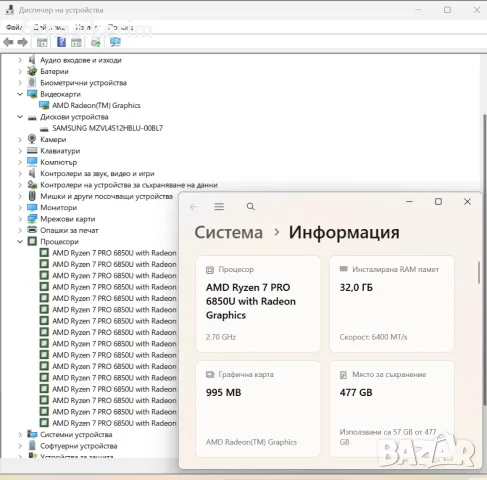Click the Скорост: 6400 MT/s text

coord(373,337)
